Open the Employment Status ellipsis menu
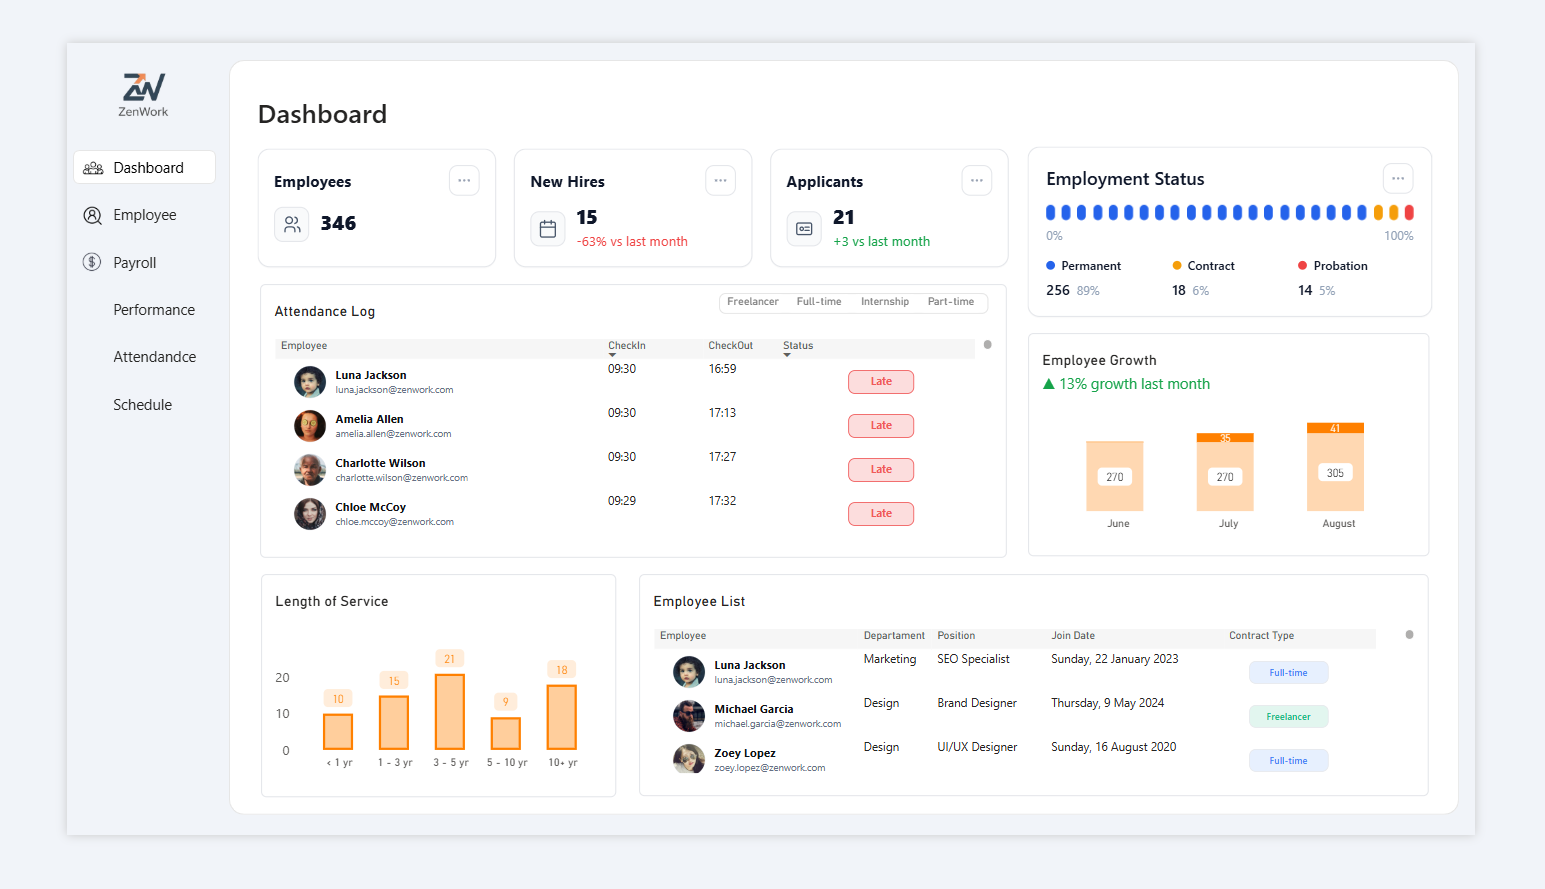 (x=1397, y=178)
